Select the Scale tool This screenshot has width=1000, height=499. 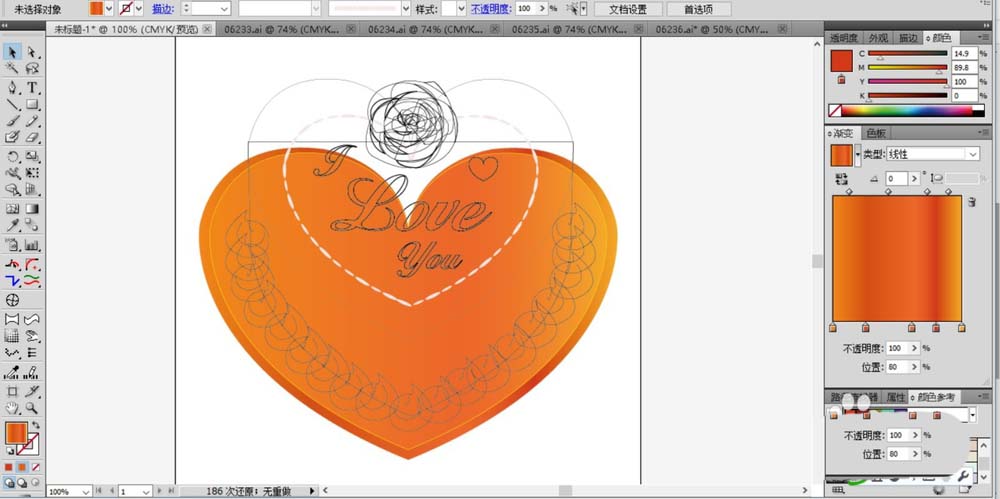click(x=32, y=156)
